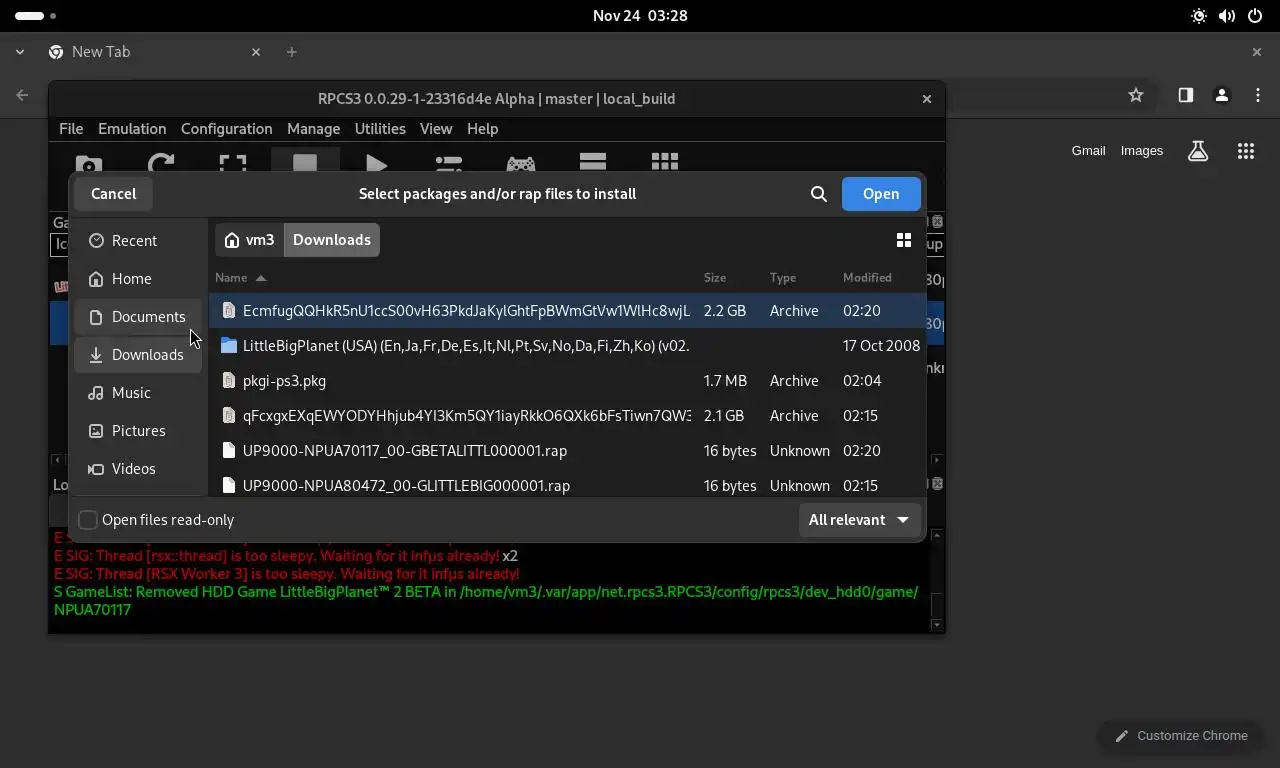Select Videos in the sidebar
Screen dimensions: 1280x768
point(138,469)
